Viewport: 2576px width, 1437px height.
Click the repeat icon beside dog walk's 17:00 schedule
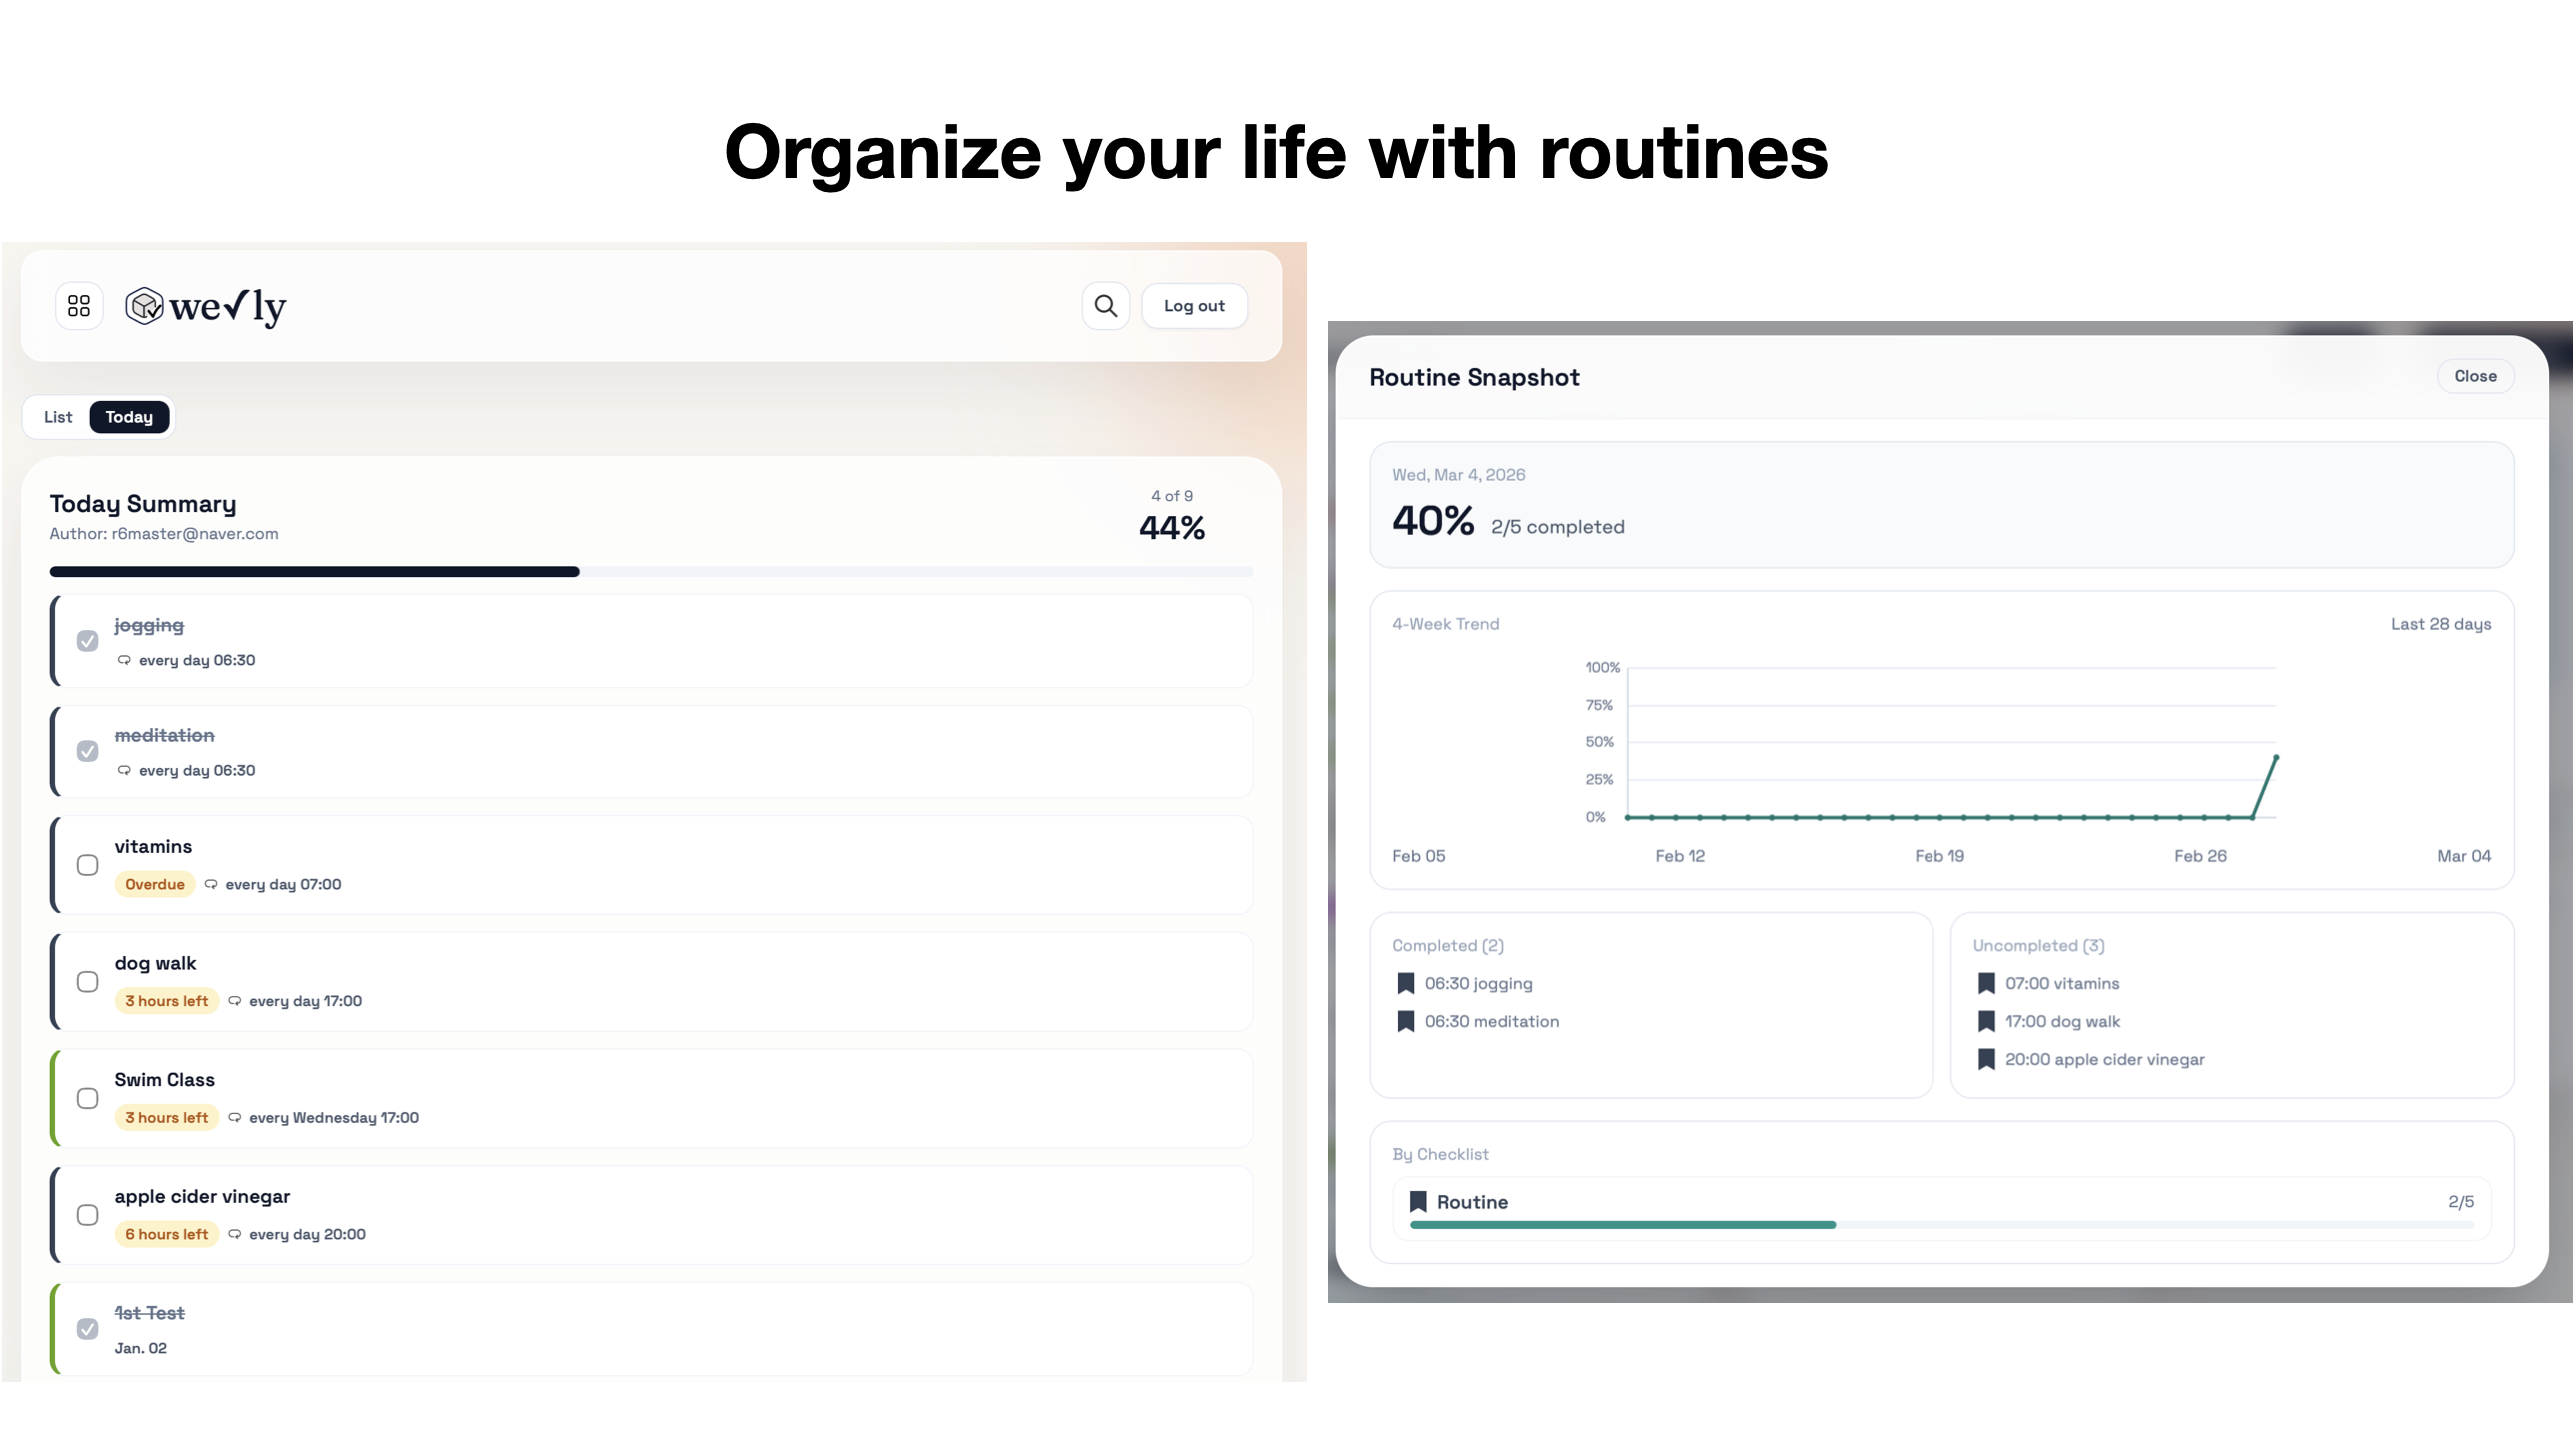(x=235, y=1001)
